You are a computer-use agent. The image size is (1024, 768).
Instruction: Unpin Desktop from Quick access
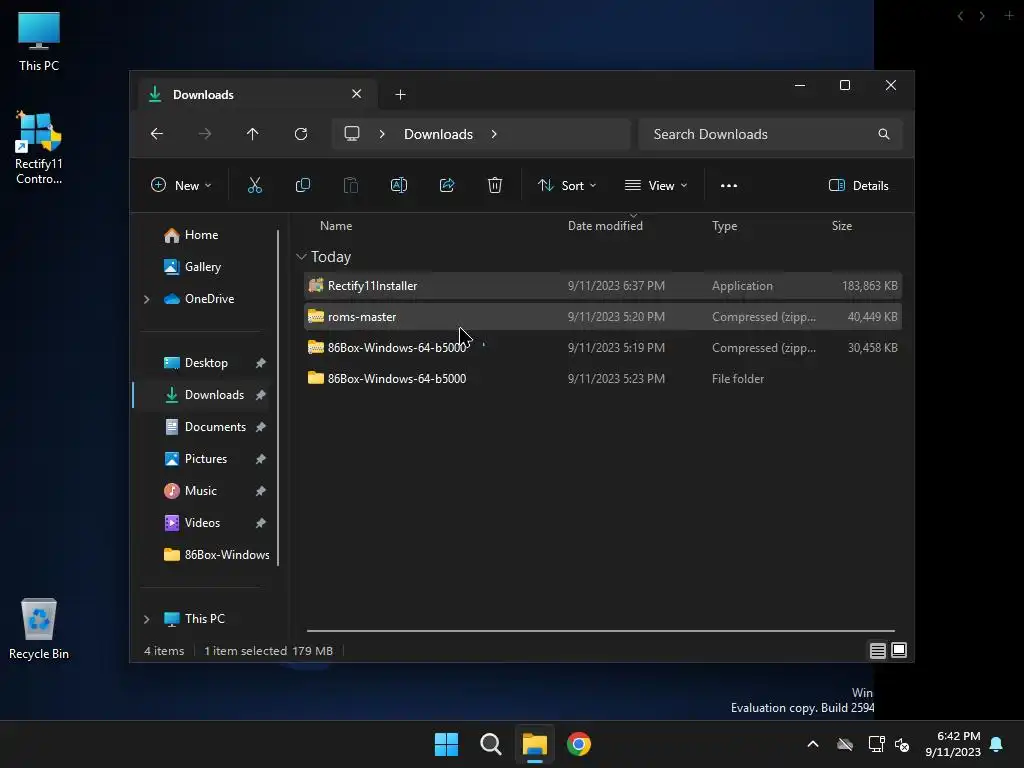click(x=261, y=363)
